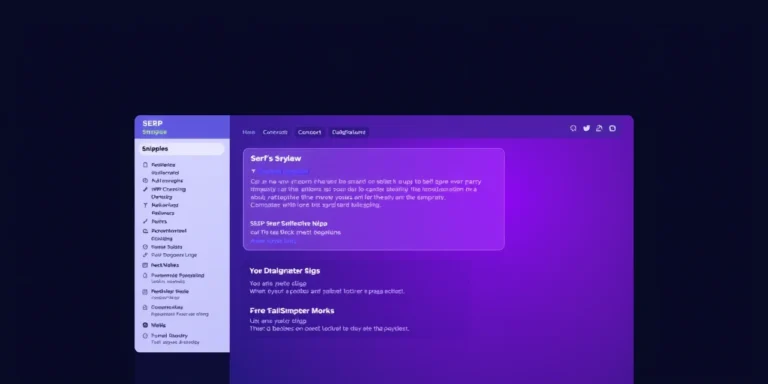Click the clock icon in the sidebar list
Viewport: 768px width, 384px height.
coord(145,247)
